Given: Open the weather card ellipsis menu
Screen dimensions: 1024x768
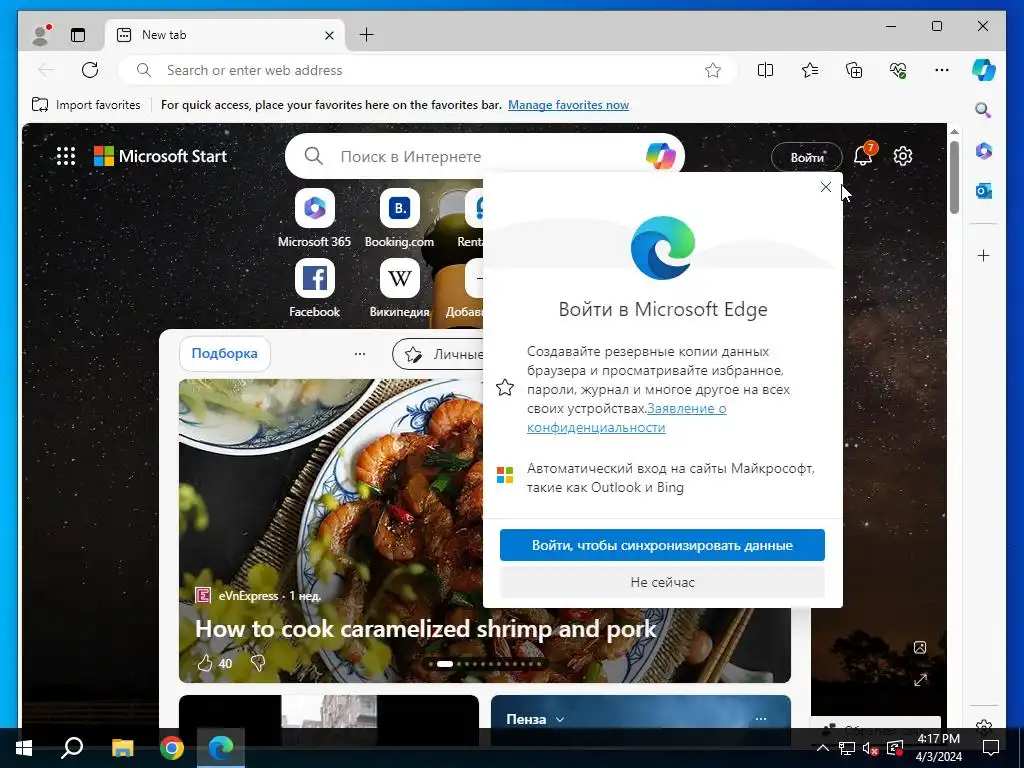Looking at the screenshot, I should 761,719.
